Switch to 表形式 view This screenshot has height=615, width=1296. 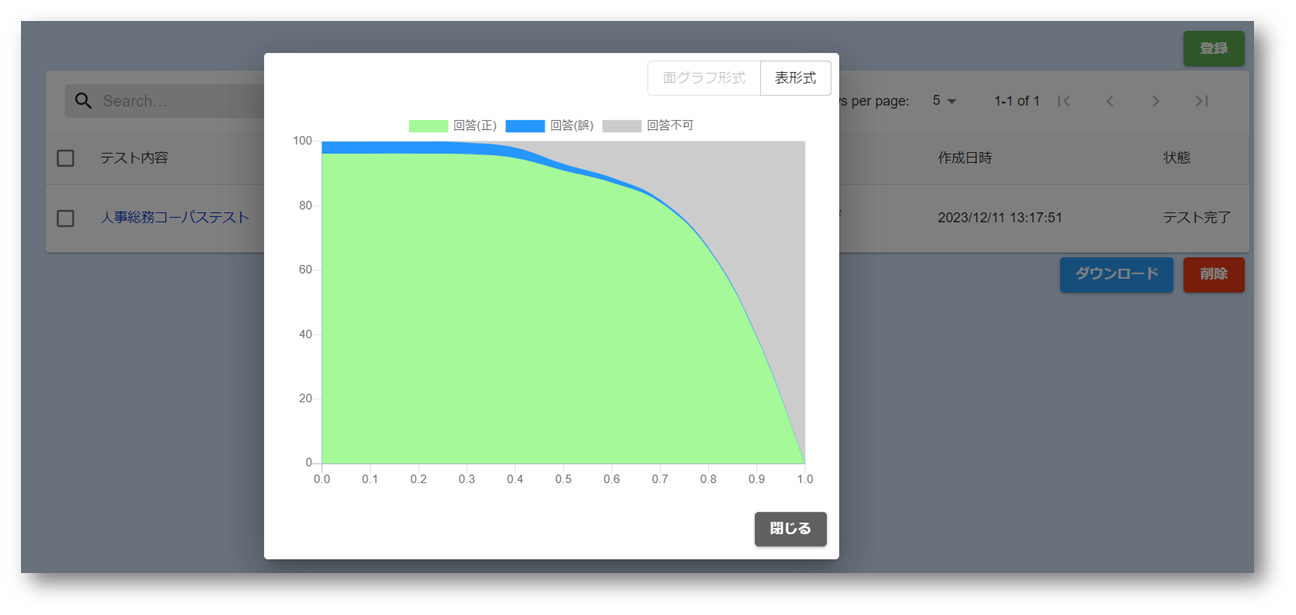tap(796, 78)
